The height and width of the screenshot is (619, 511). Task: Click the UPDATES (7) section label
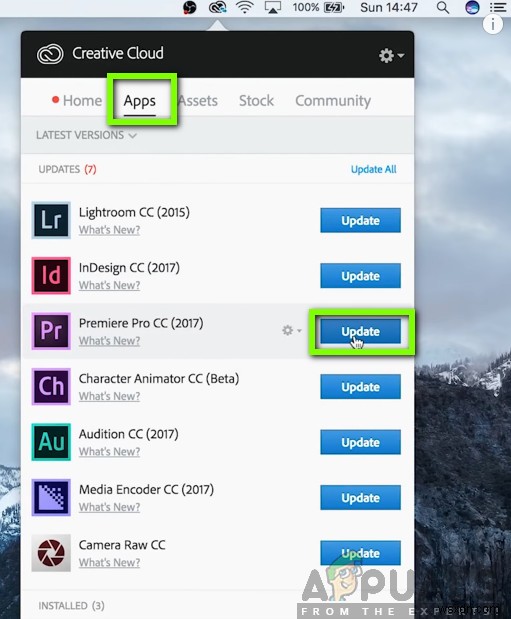coord(68,169)
